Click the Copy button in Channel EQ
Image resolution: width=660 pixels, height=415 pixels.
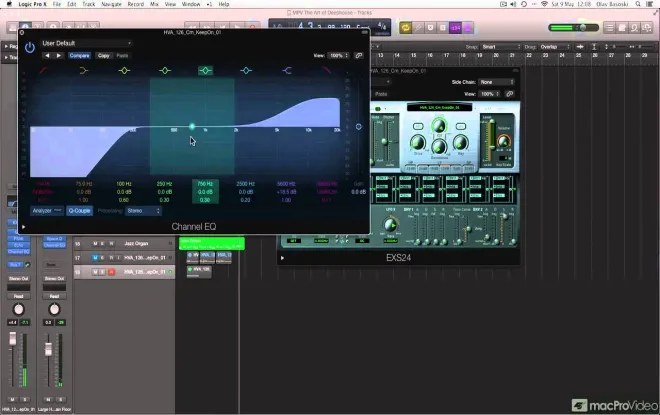(x=104, y=56)
